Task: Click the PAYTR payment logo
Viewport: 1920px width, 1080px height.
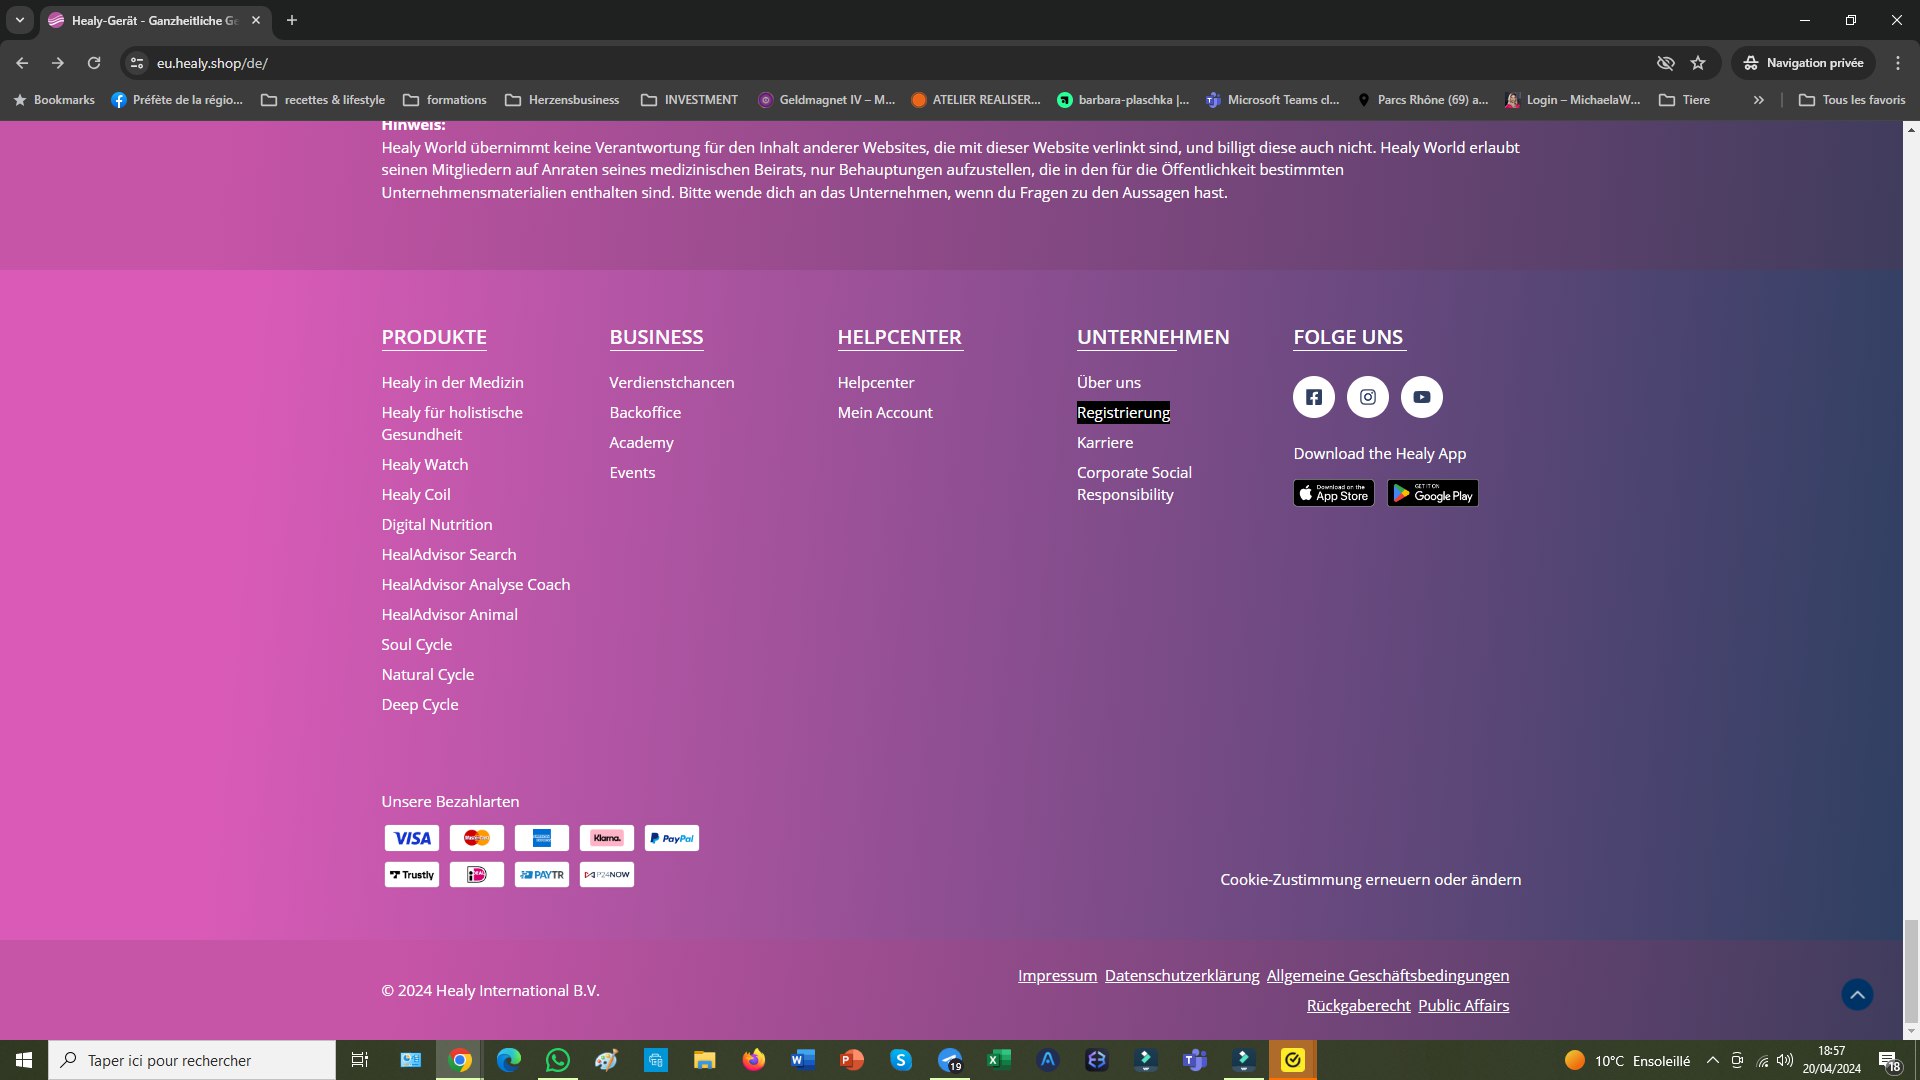Action: (x=542, y=875)
